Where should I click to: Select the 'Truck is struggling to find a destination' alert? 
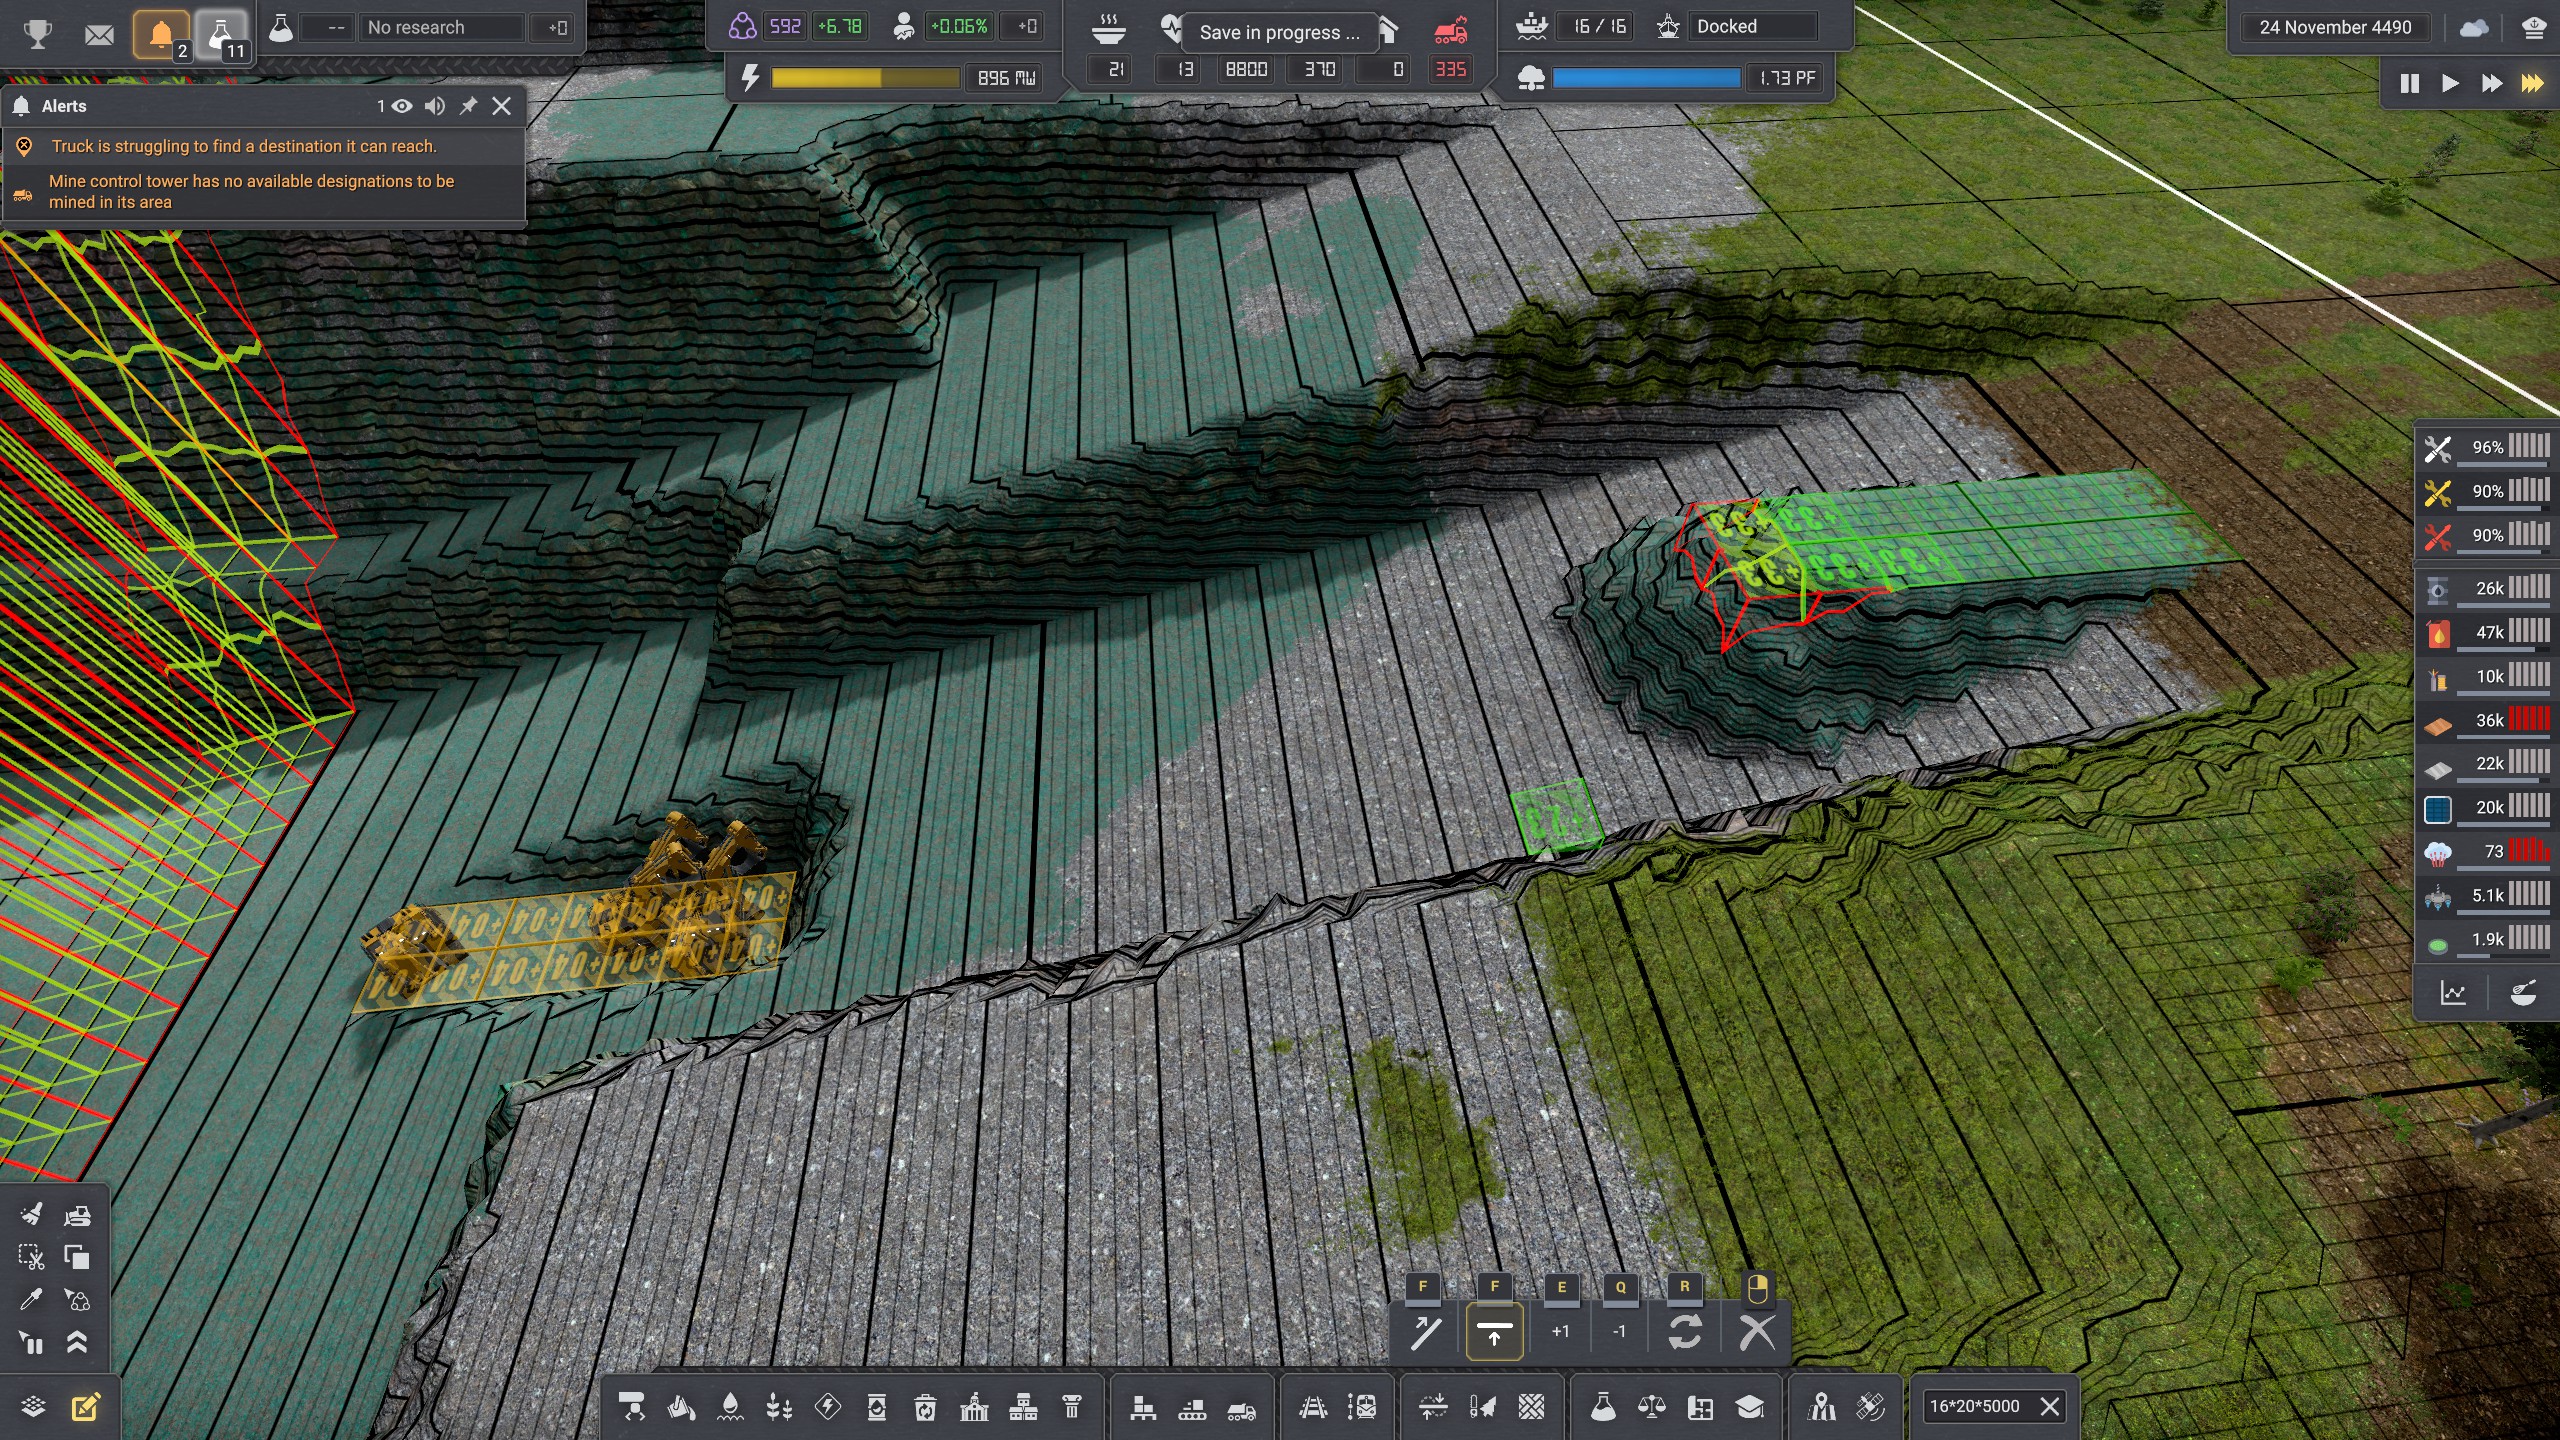point(264,146)
